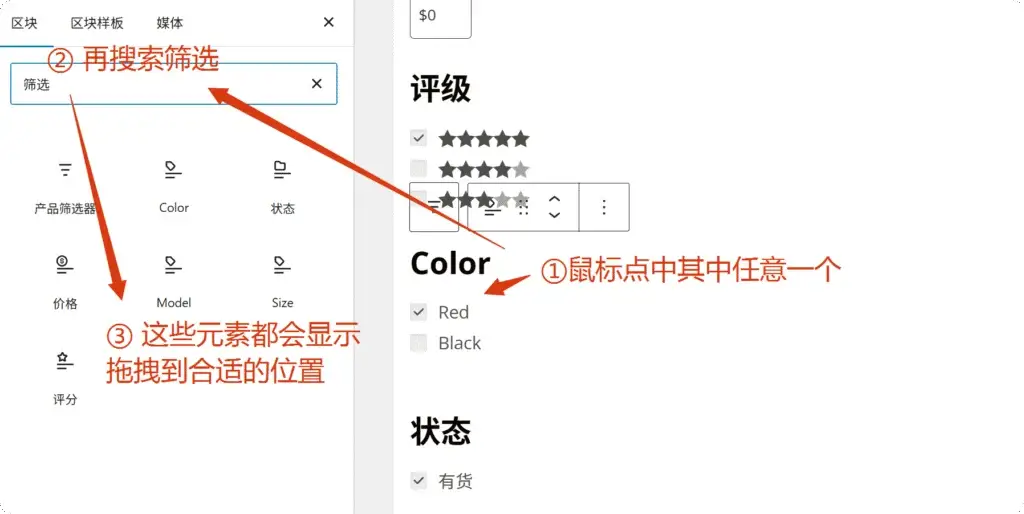Select the 评级 heading
The height and width of the screenshot is (514, 1024).
440,88
